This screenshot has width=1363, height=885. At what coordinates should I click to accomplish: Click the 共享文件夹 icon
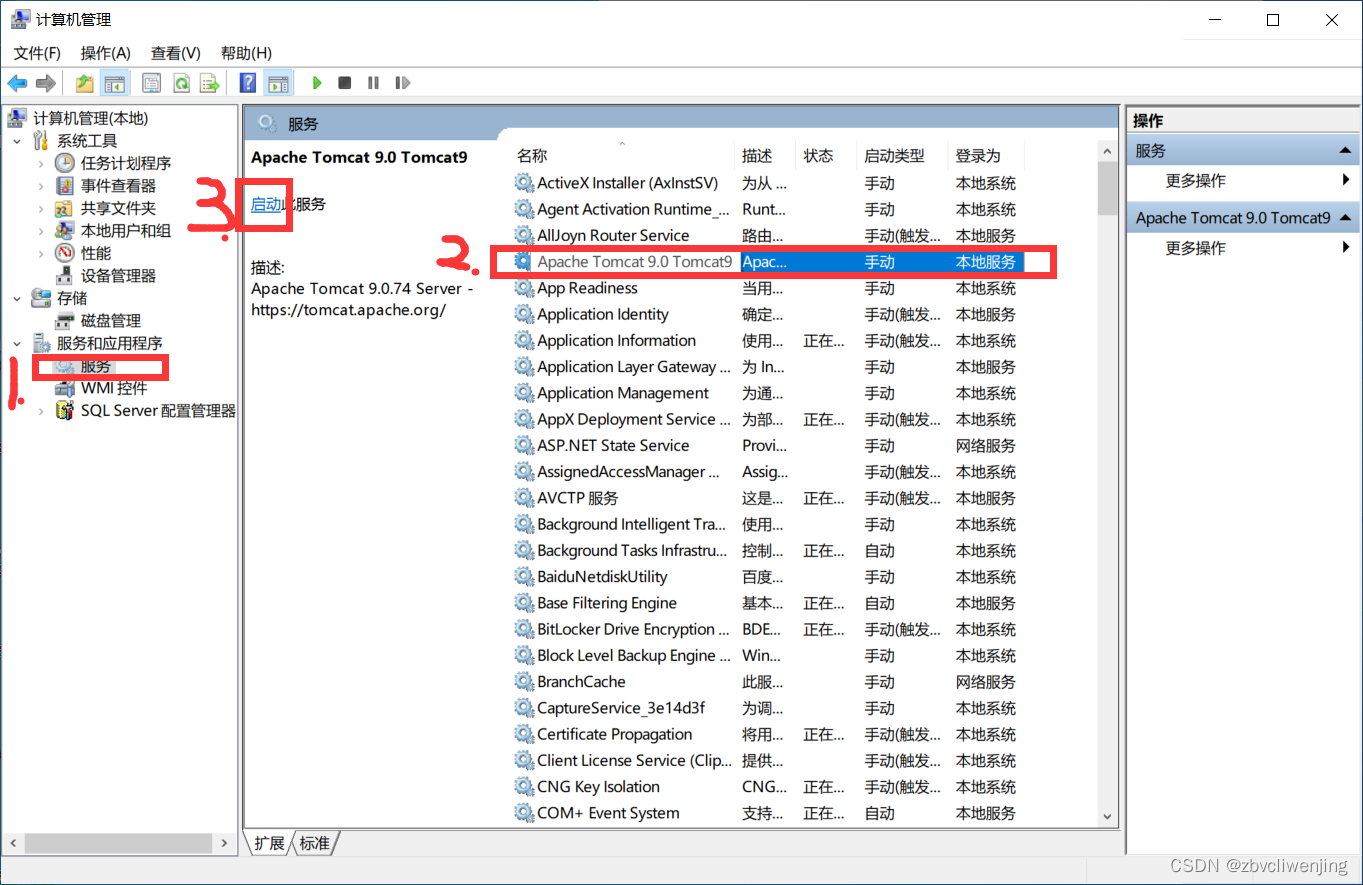65,208
